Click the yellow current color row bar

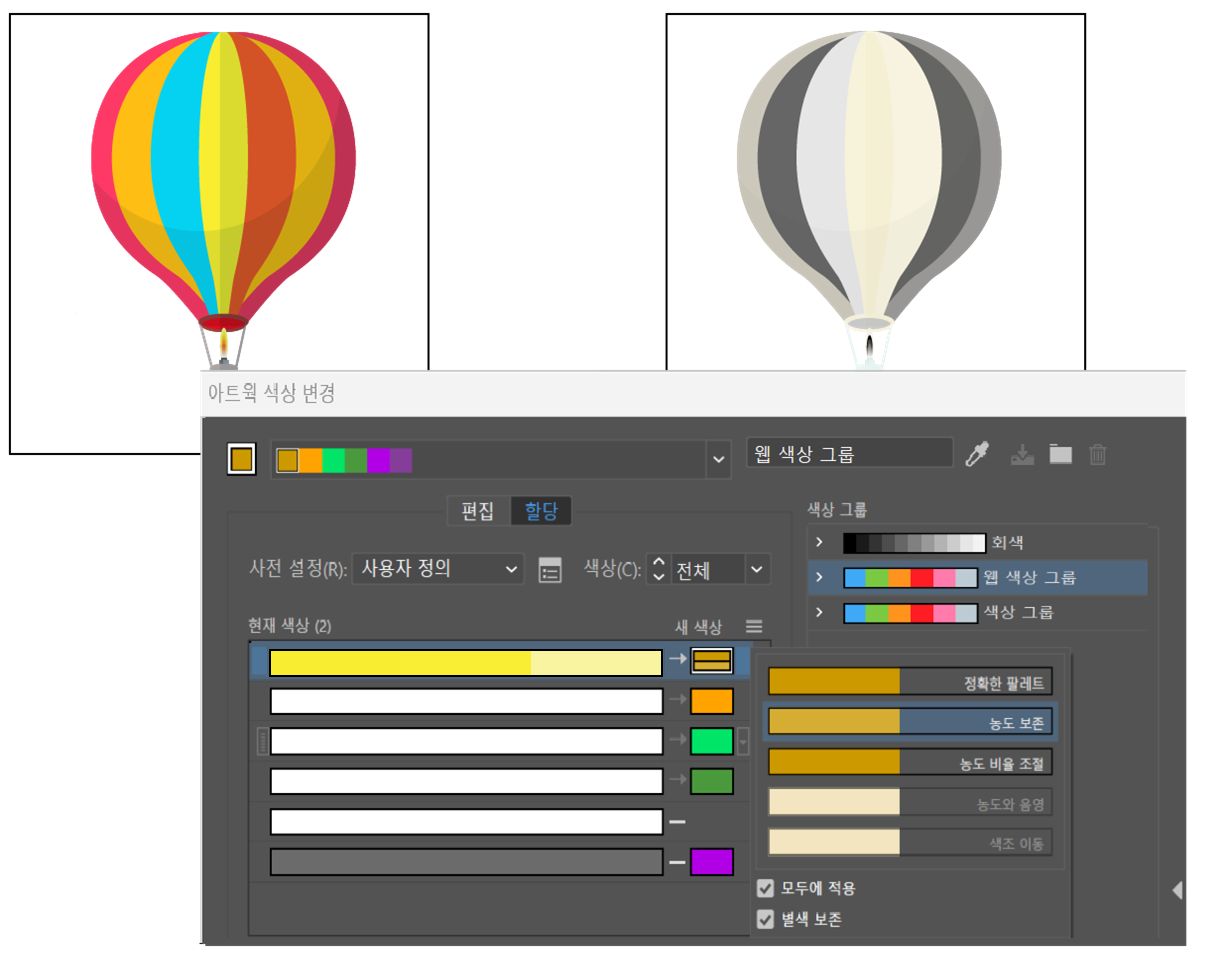[x=466, y=662]
